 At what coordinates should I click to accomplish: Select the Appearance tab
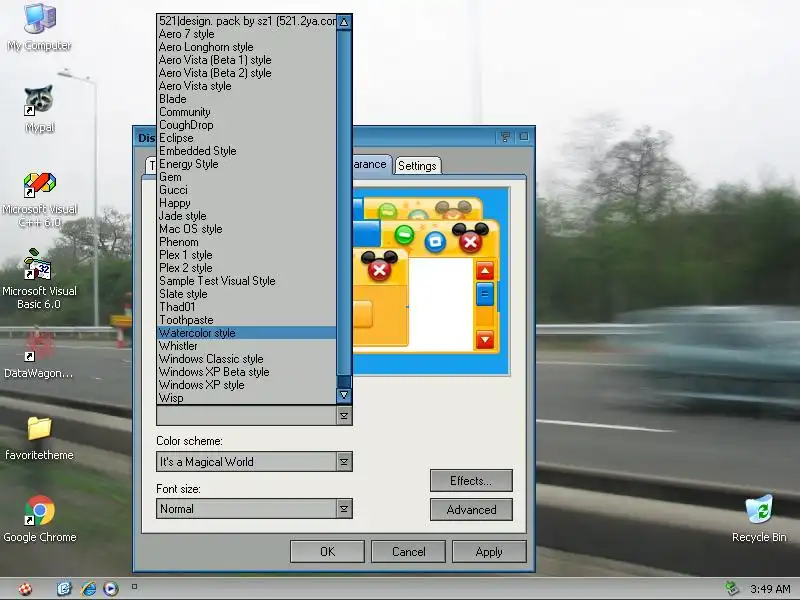371,164
